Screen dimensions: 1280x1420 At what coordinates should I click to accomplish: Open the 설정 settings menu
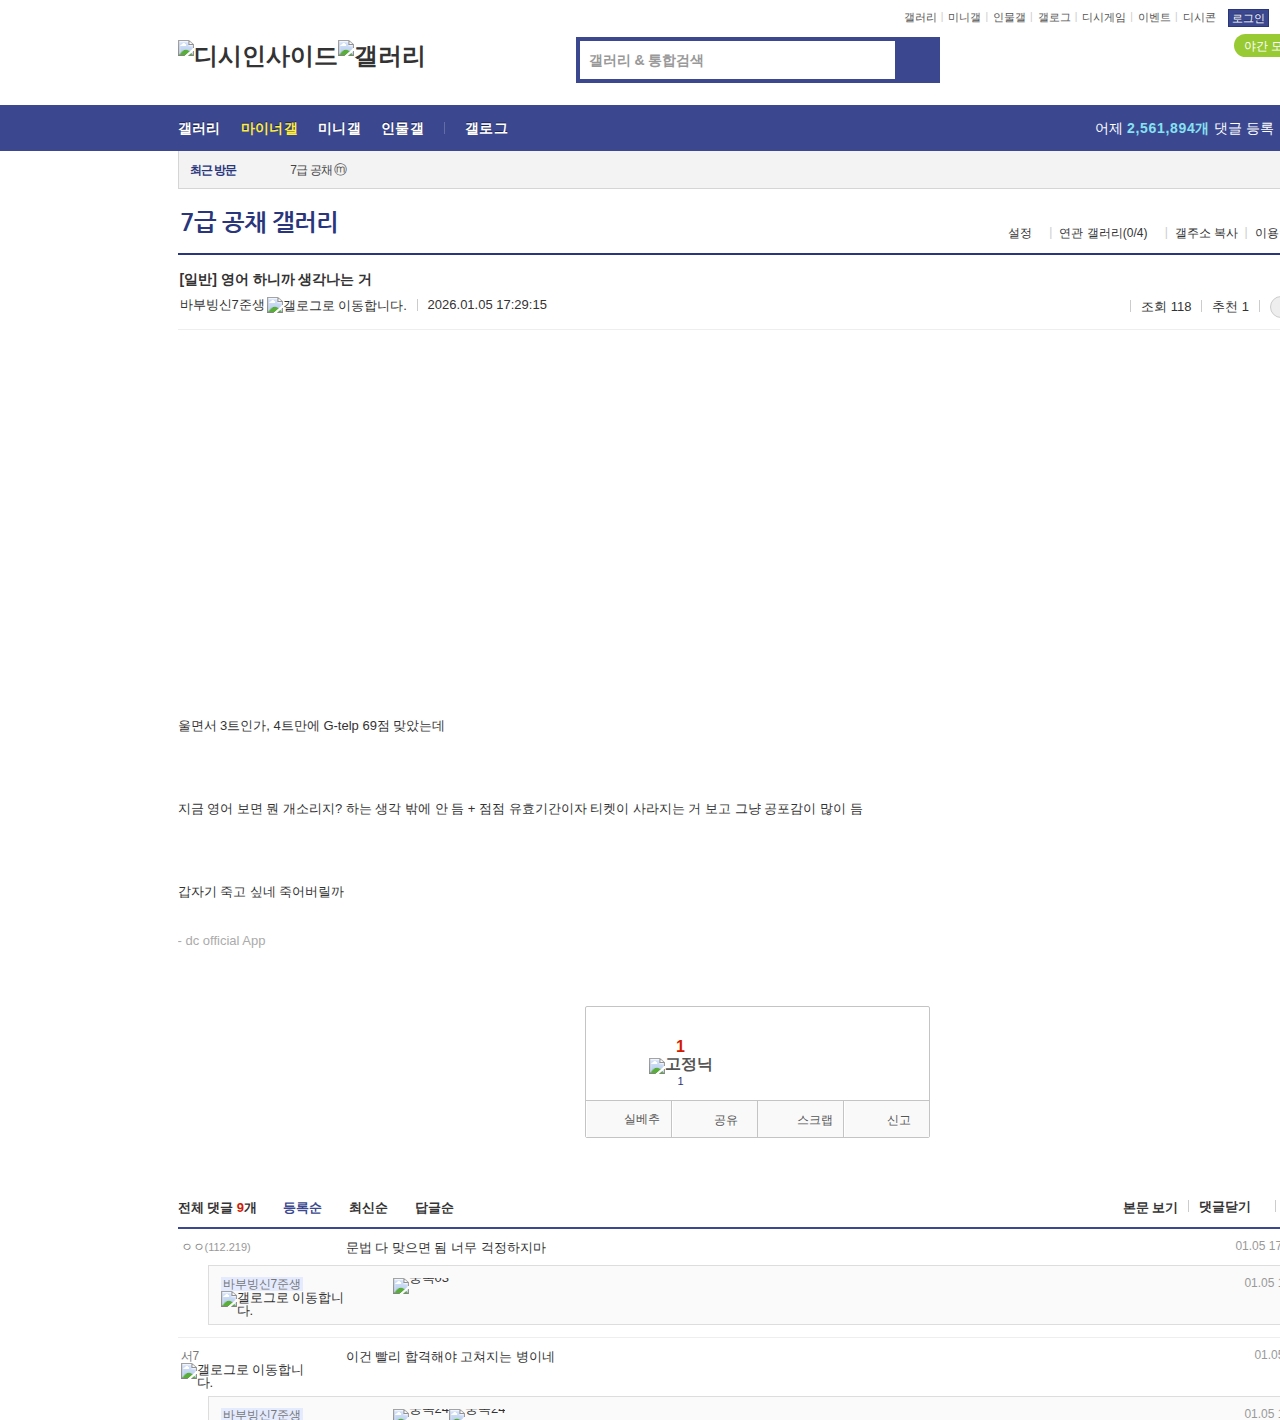pyautogui.click(x=1019, y=233)
